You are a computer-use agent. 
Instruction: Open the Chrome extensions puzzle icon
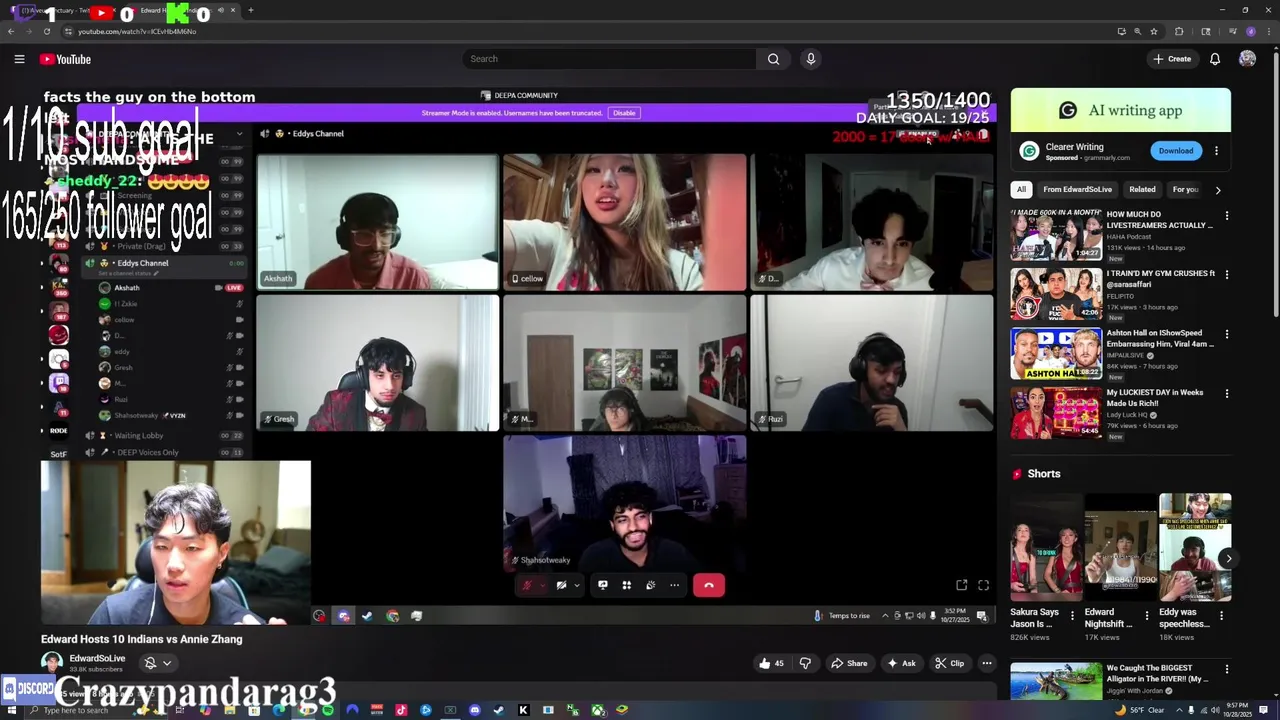point(1179,31)
